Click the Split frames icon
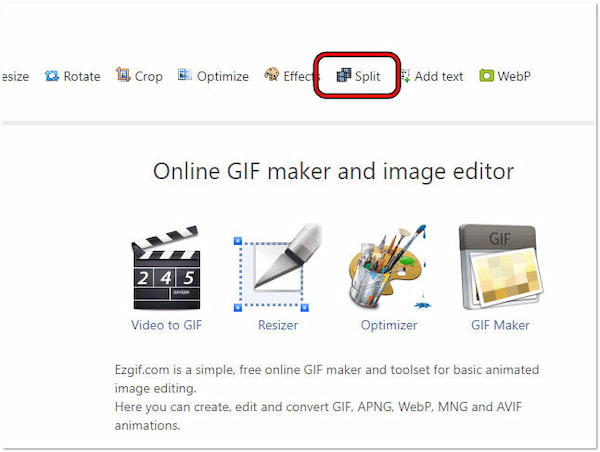Viewport: 600px width, 452px height. coord(344,75)
